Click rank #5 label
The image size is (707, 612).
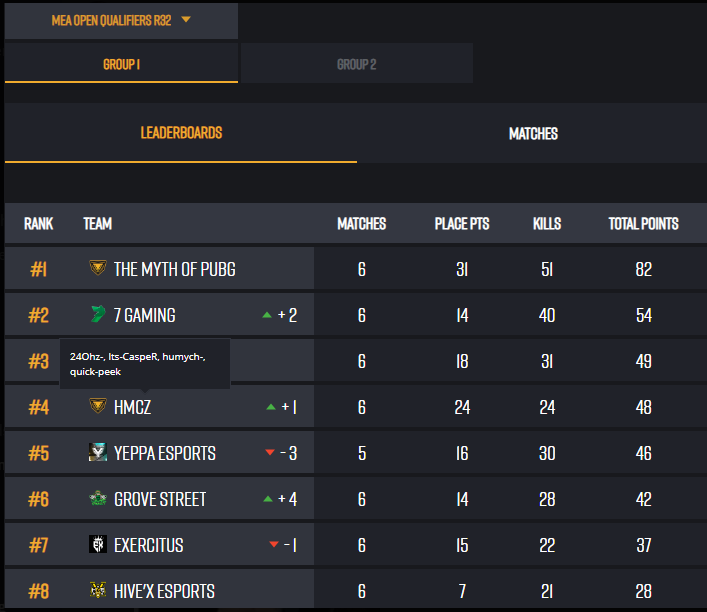coord(38,453)
